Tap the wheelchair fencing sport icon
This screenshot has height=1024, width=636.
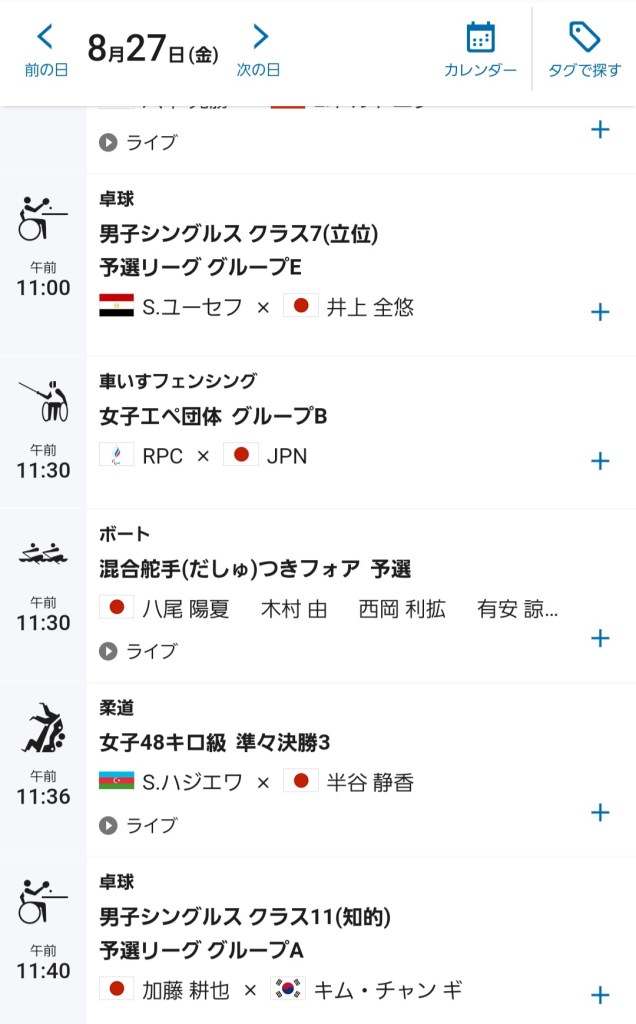[x=43, y=401]
